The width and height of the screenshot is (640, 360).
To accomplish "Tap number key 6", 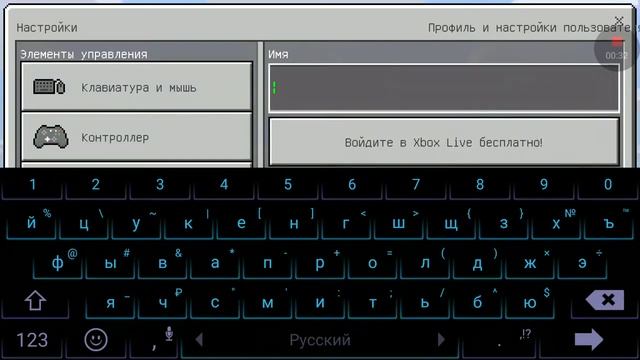I will 352,184.
